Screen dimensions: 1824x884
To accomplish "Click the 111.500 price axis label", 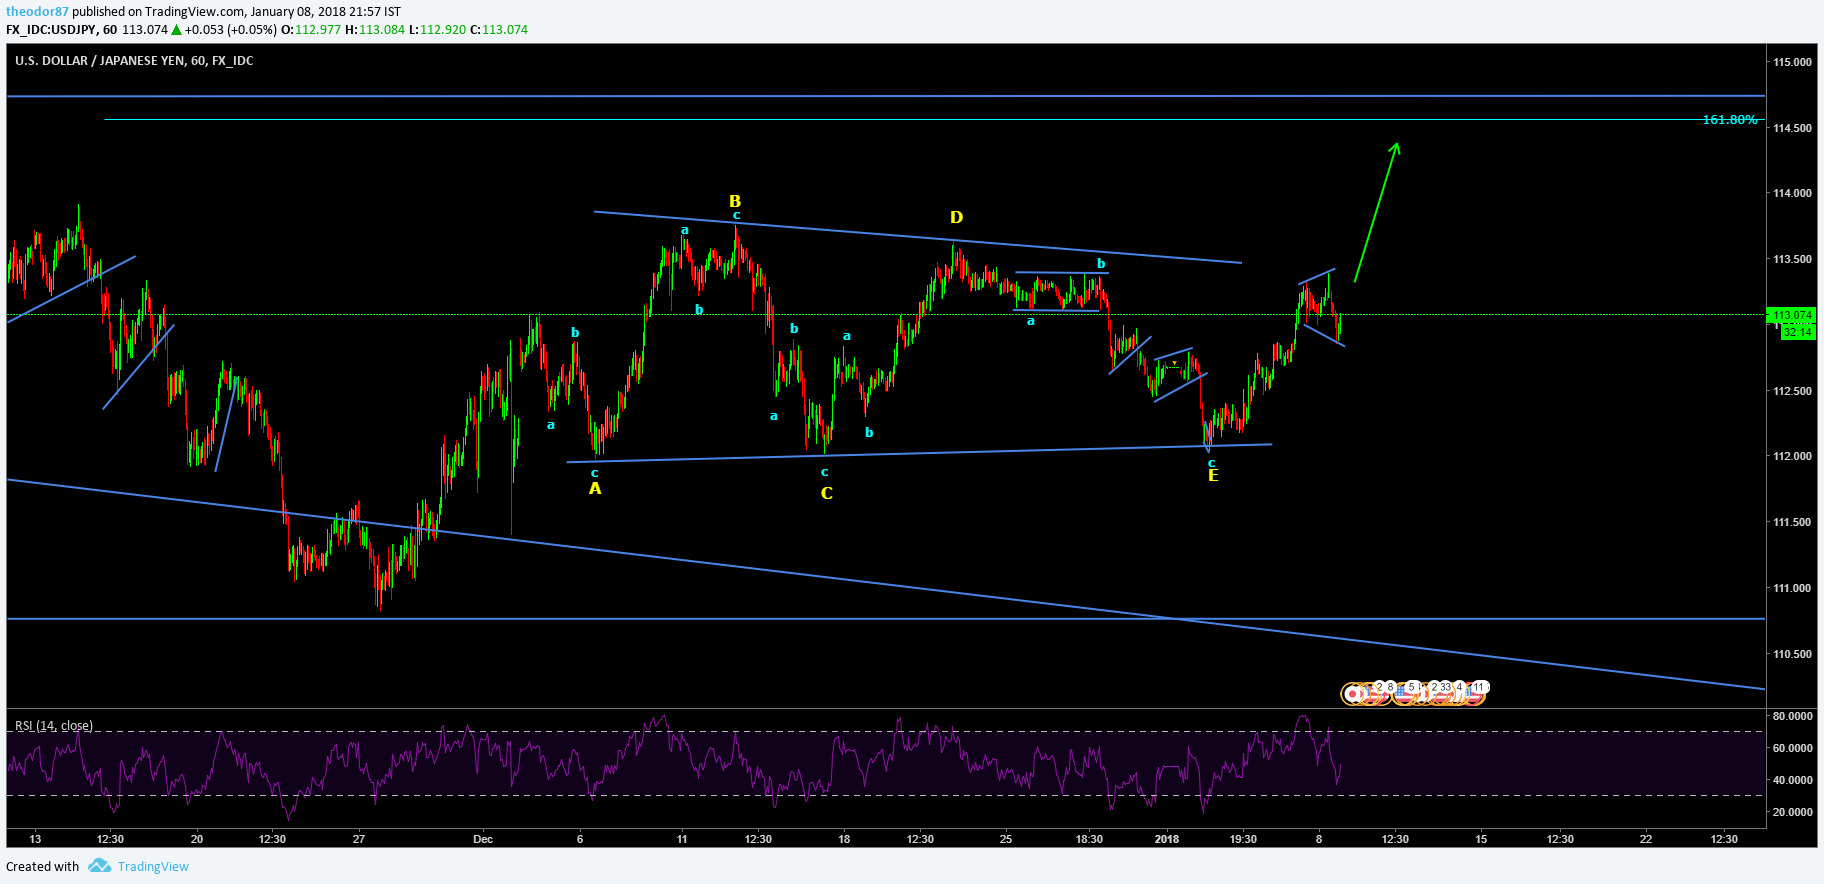I will 1792,522.
